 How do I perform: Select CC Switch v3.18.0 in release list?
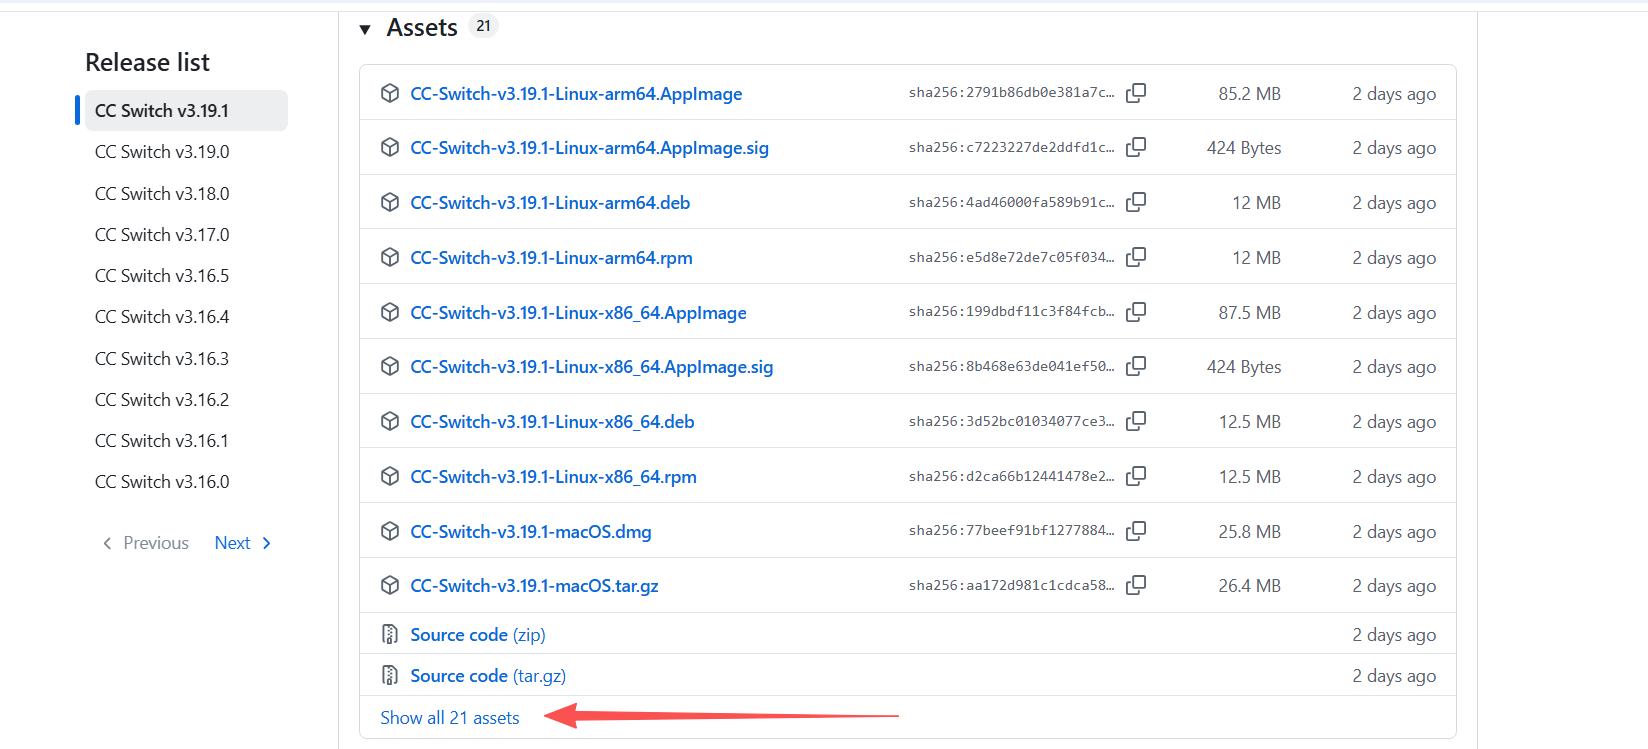pos(162,194)
